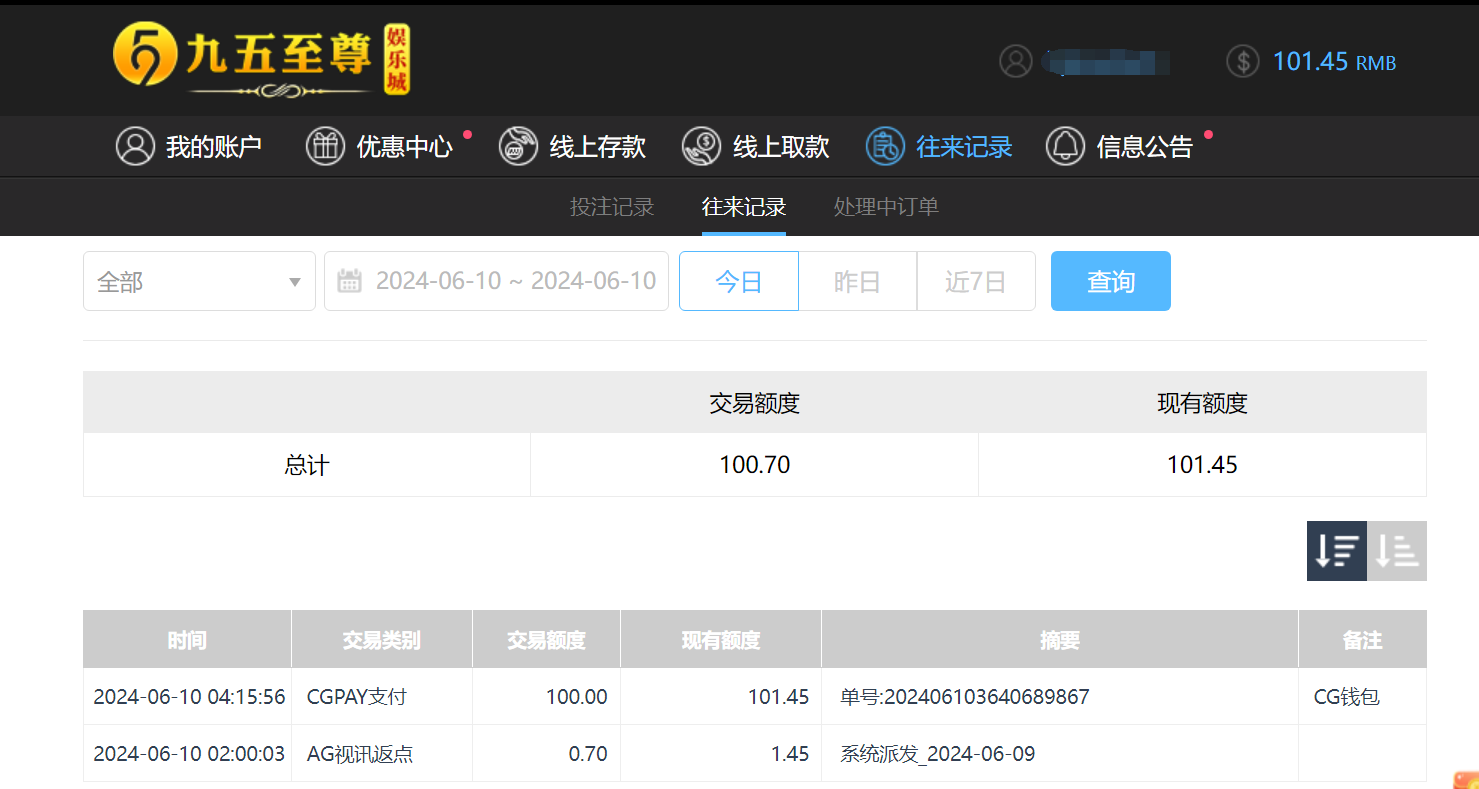Open the 全部 transaction type dropdown
The height and width of the screenshot is (789, 1479).
click(x=199, y=281)
